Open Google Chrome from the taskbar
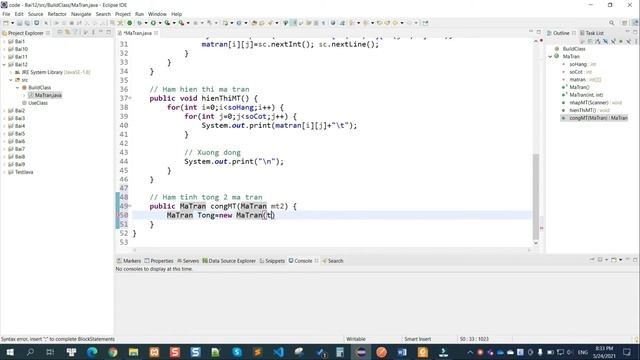Viewport: 640px width, 360px height. coord(113,352)
